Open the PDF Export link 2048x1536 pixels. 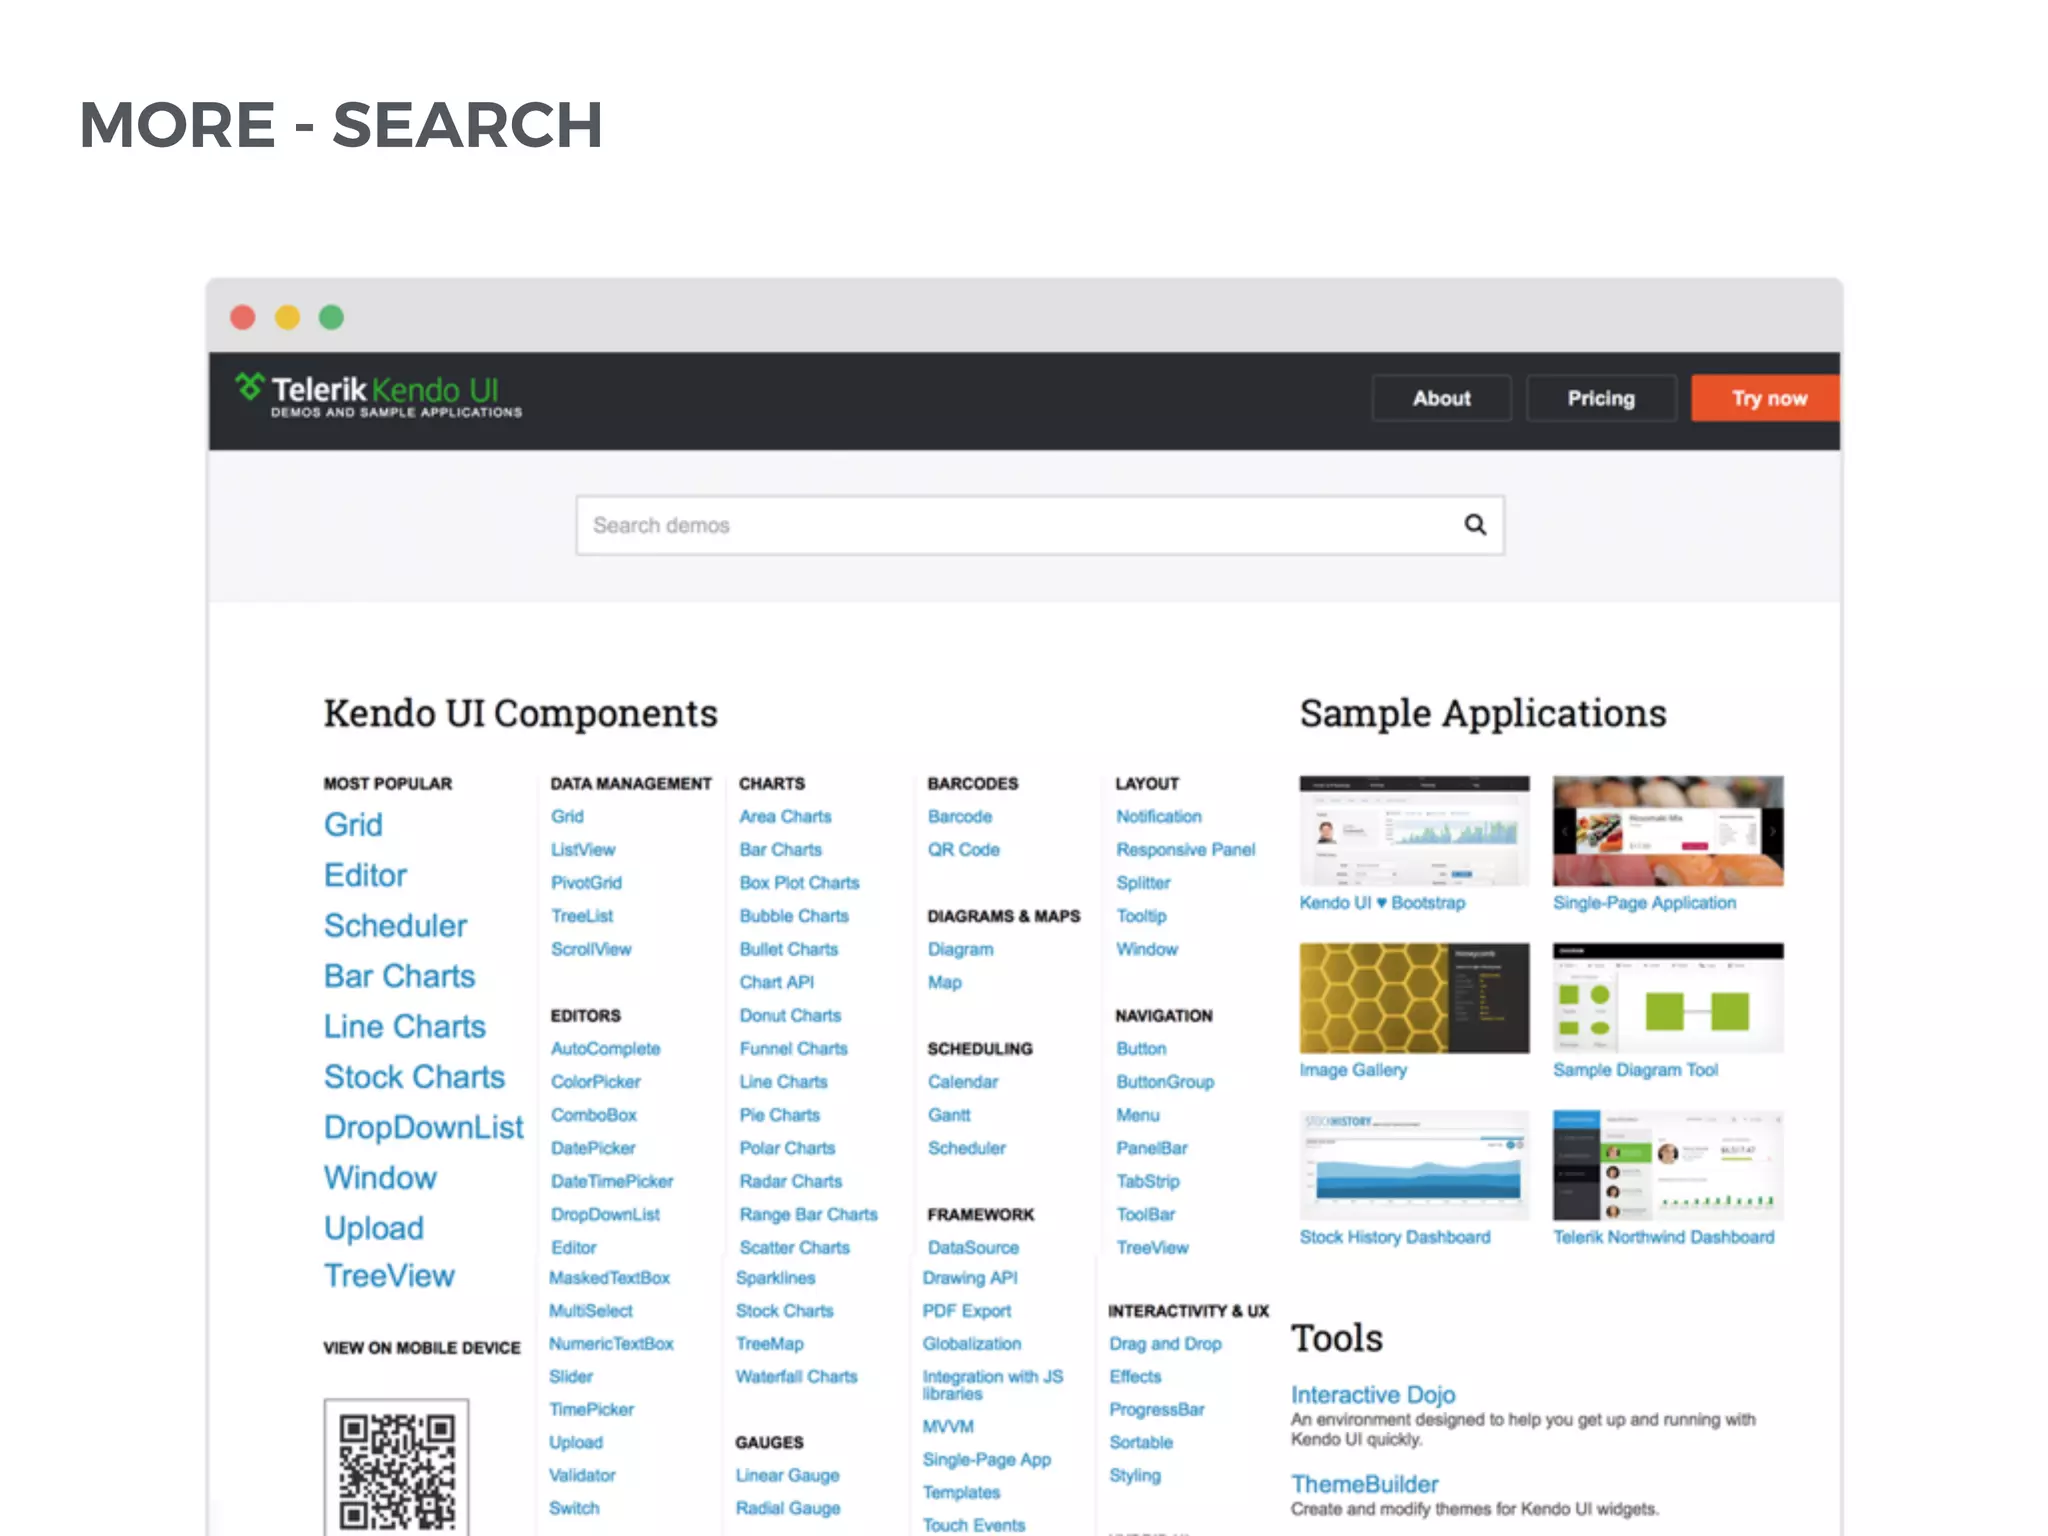click(x=966, y=1310)
